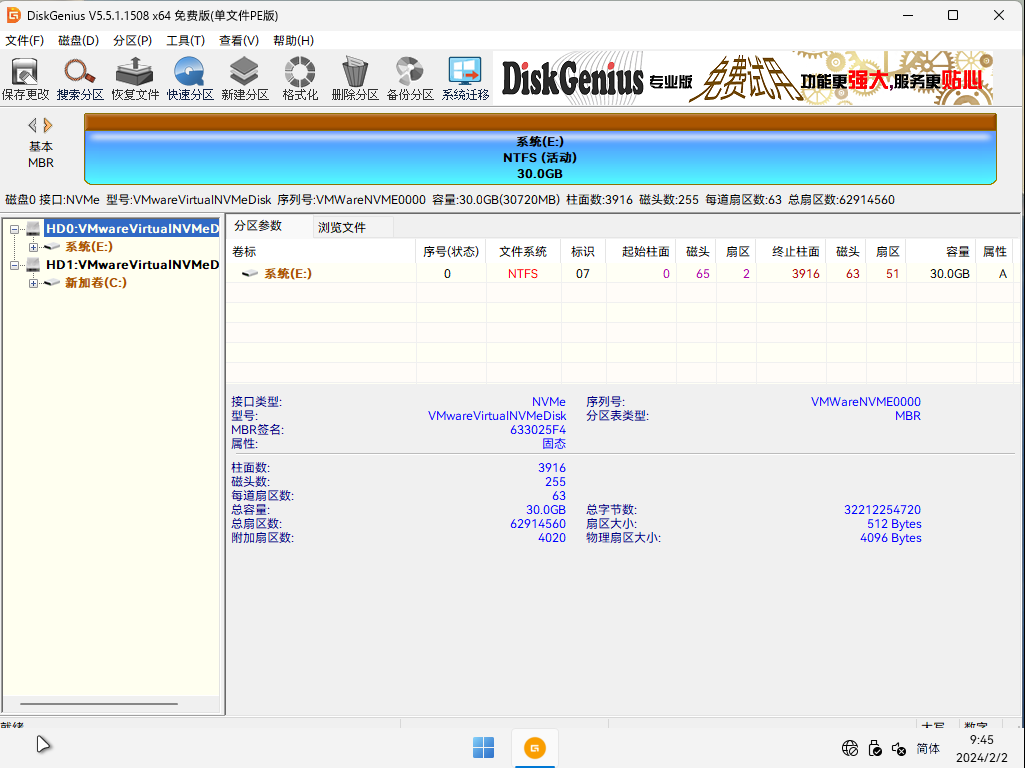Switch to the 浏览文件 tab

coord(352,227)
